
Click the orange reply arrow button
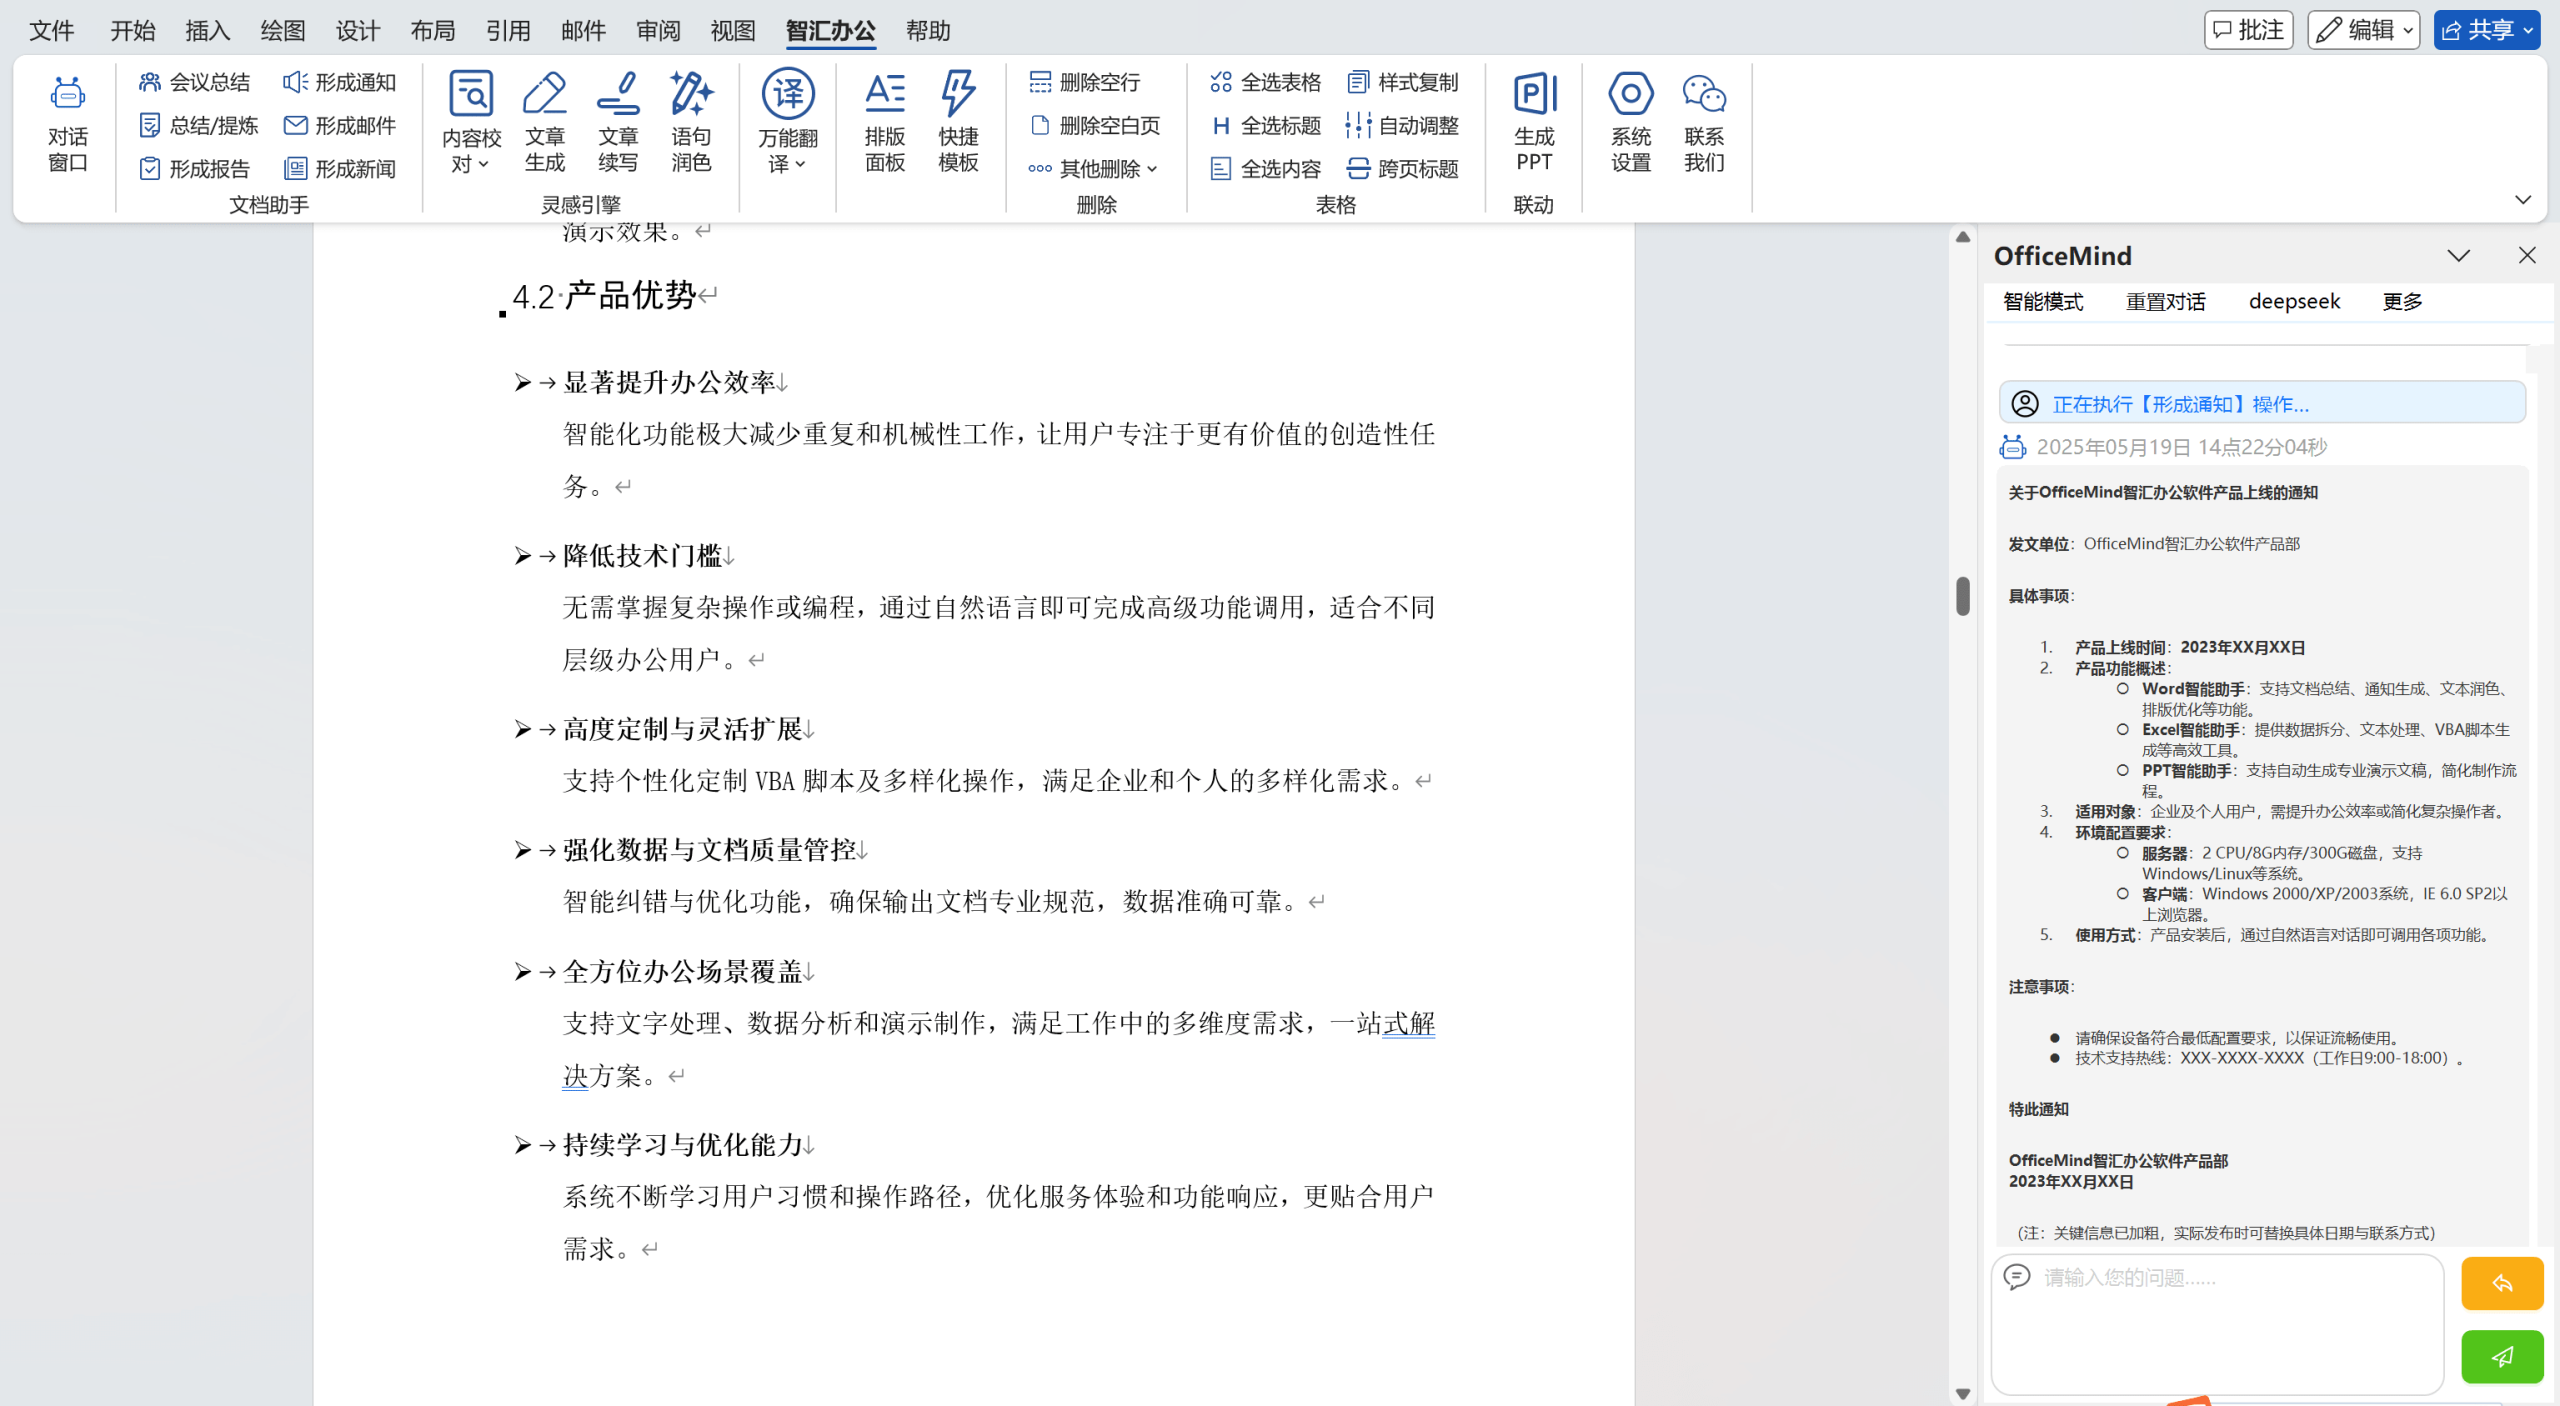(x=2502, y=1283)
